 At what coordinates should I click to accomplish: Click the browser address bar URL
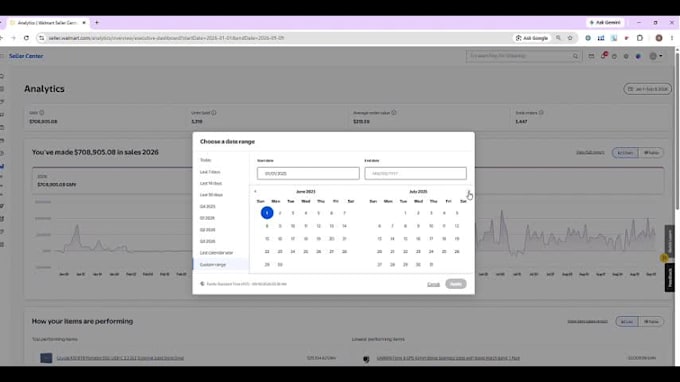point(166,38)
